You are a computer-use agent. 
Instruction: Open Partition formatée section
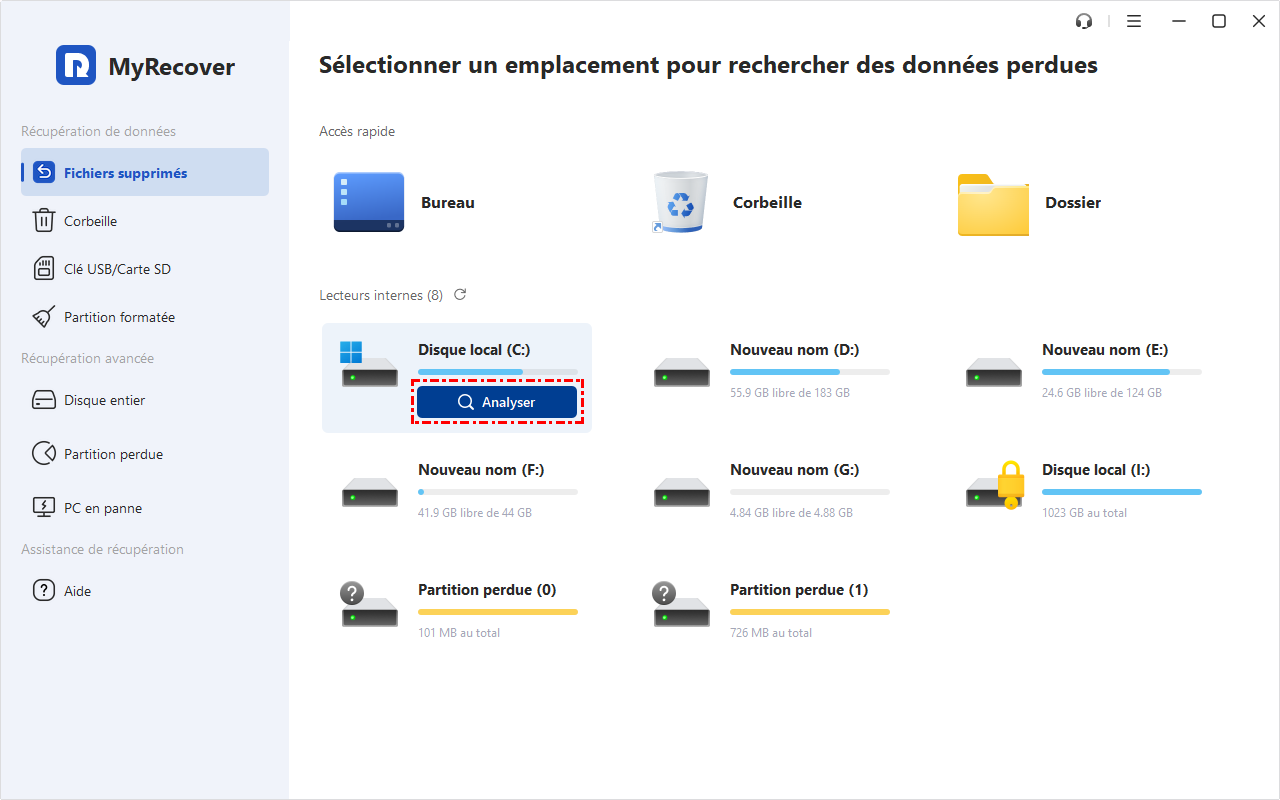pos(119,317)
